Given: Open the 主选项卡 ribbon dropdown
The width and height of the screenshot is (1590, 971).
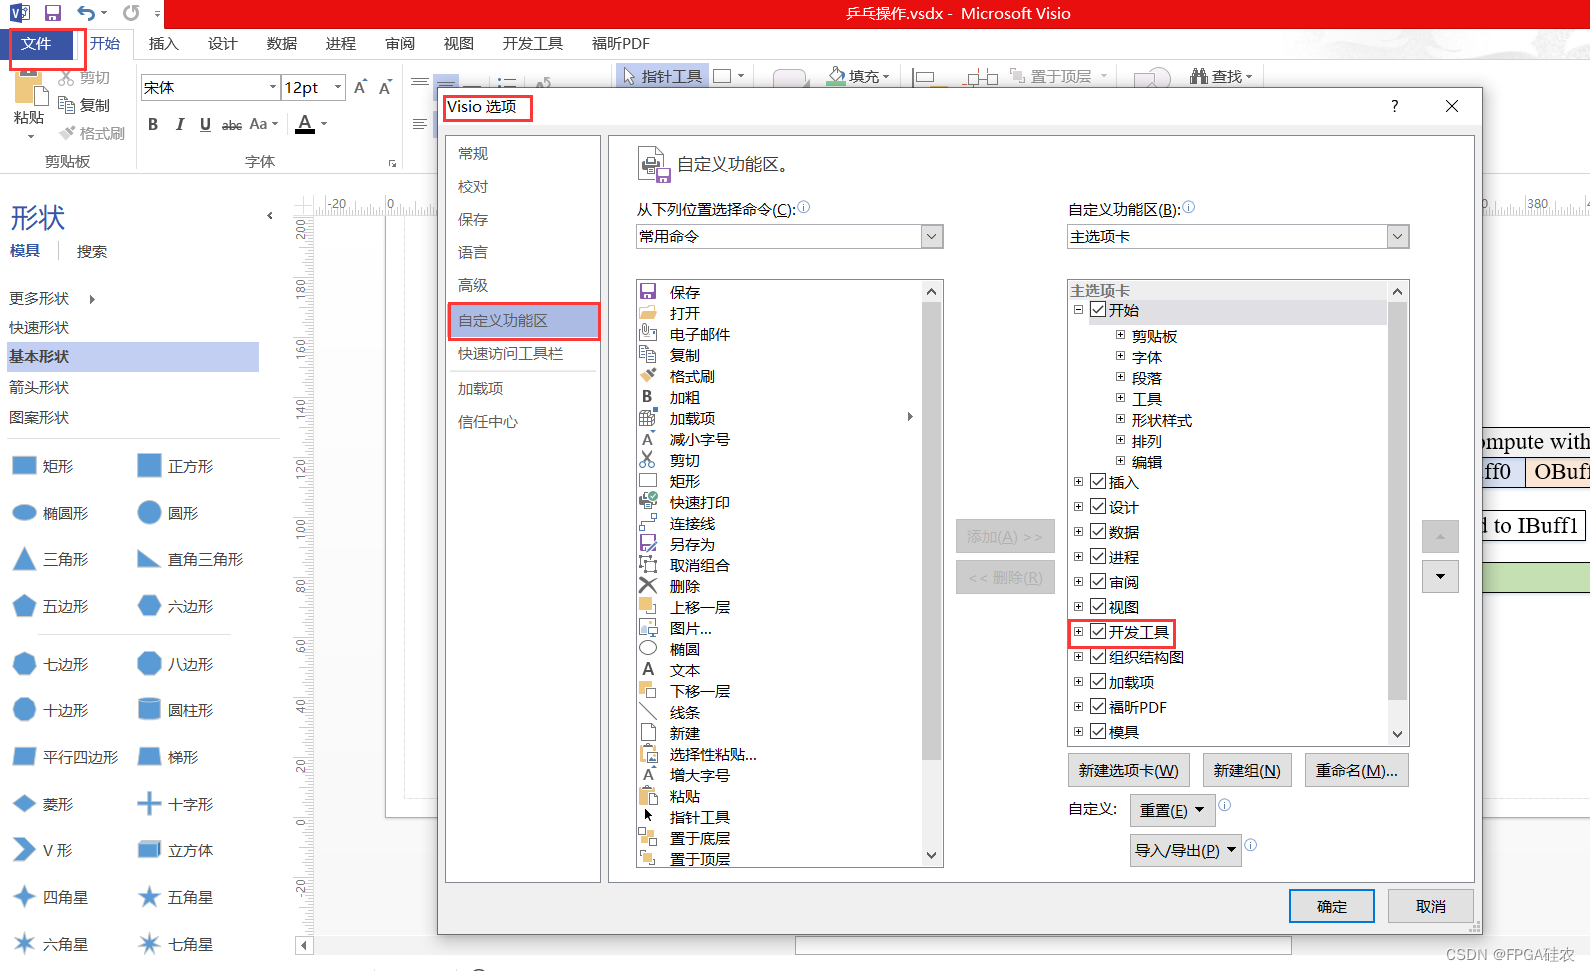Looking at the screenshot, I should pos(1398,237).
